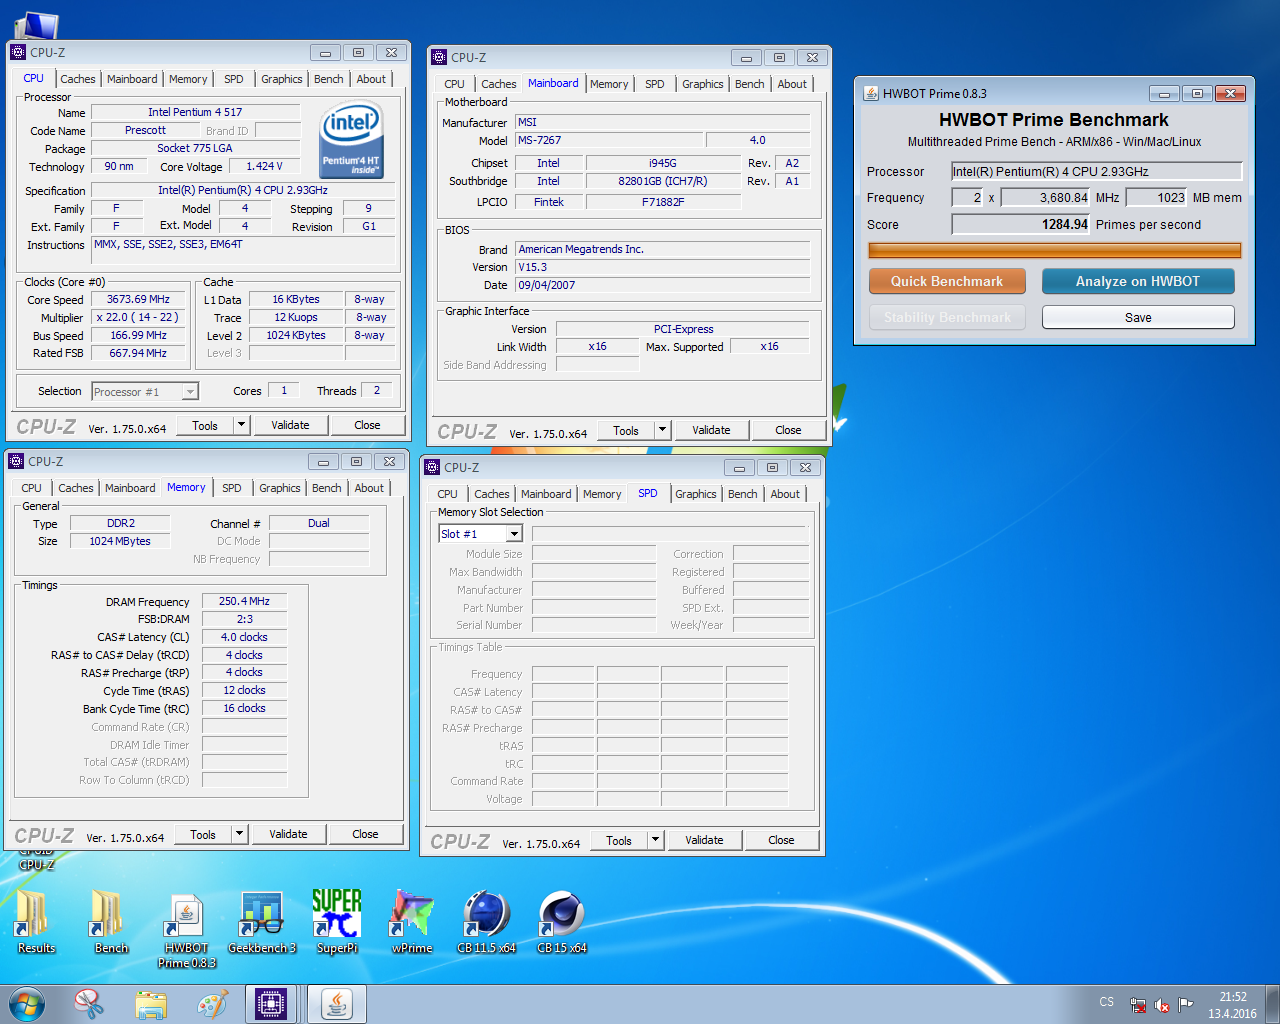Click the DRAM Frequency value 250.4 MHz
Viewport: 1280px width, 1024px height.
(x=244, y=601)
